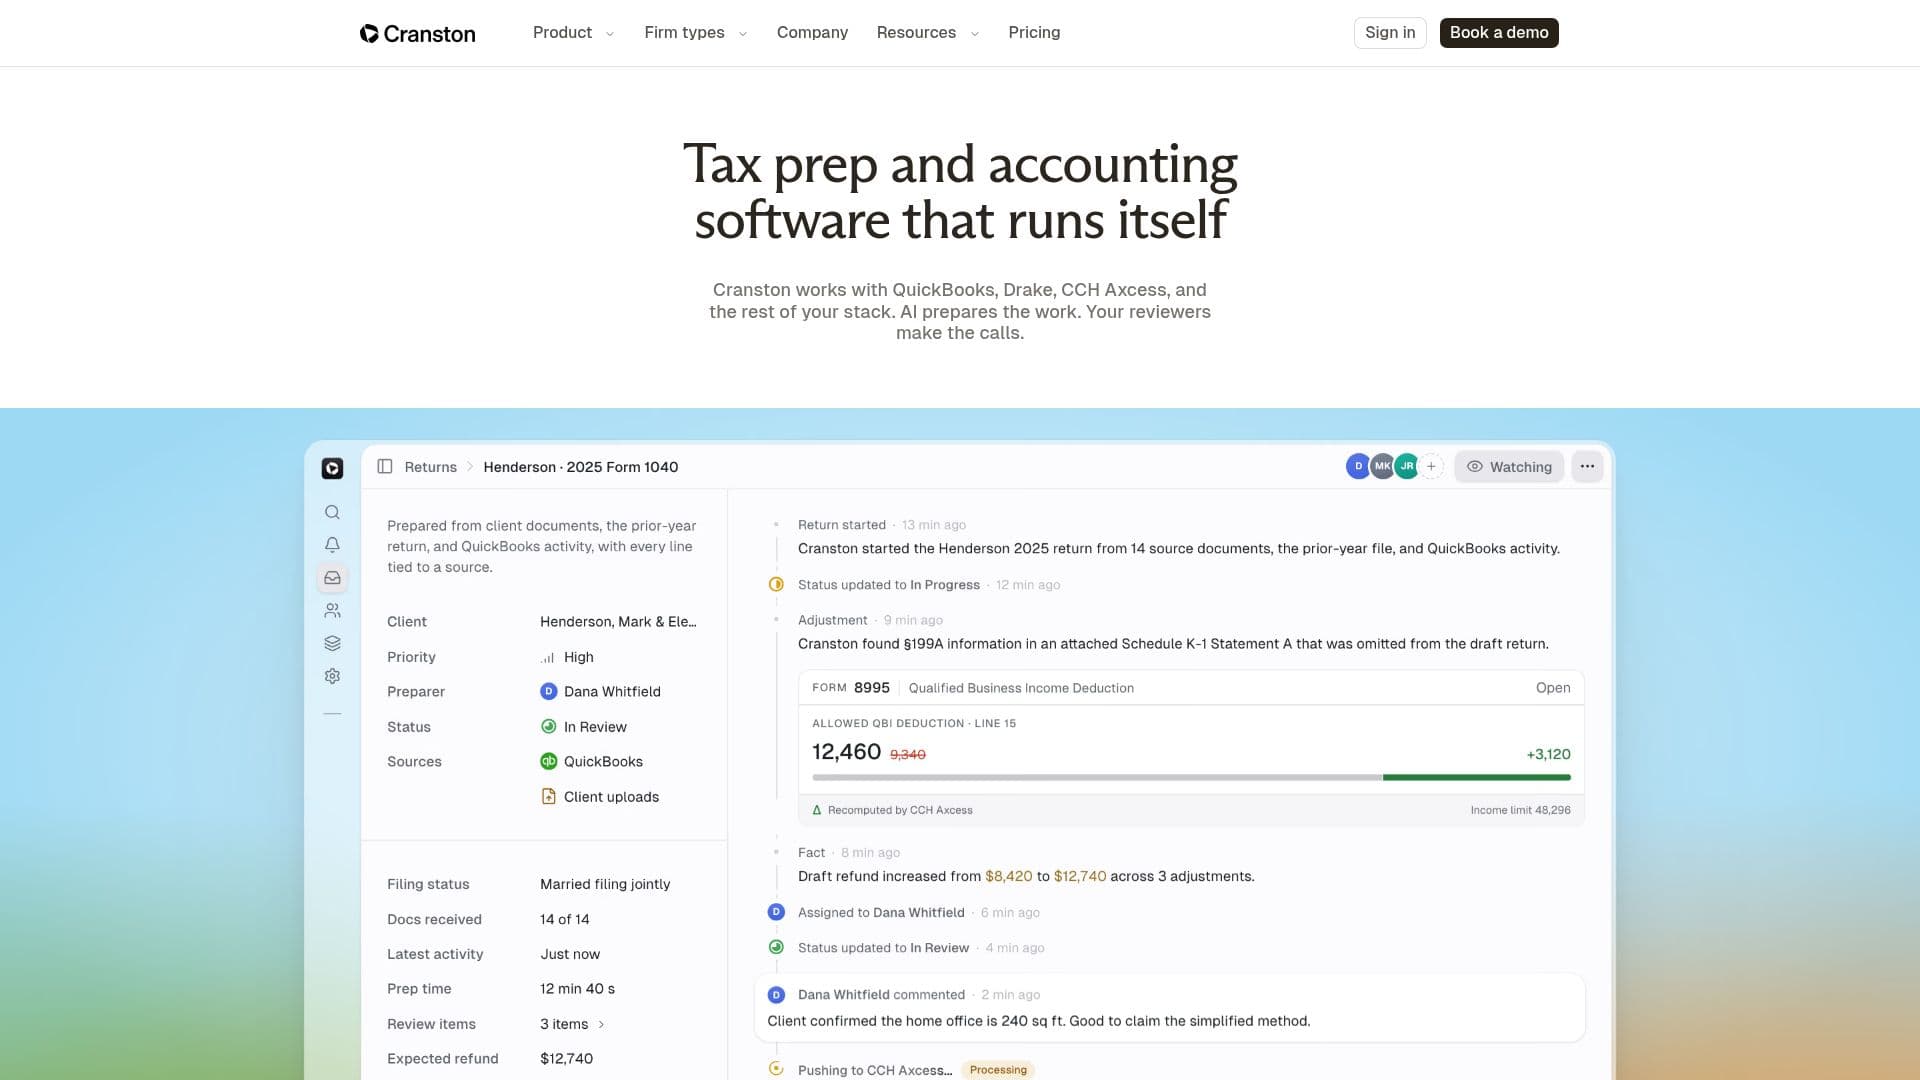Toggle the Watching eye button
Screen dimensions: 1920x1080
[x=1509, y=466]
